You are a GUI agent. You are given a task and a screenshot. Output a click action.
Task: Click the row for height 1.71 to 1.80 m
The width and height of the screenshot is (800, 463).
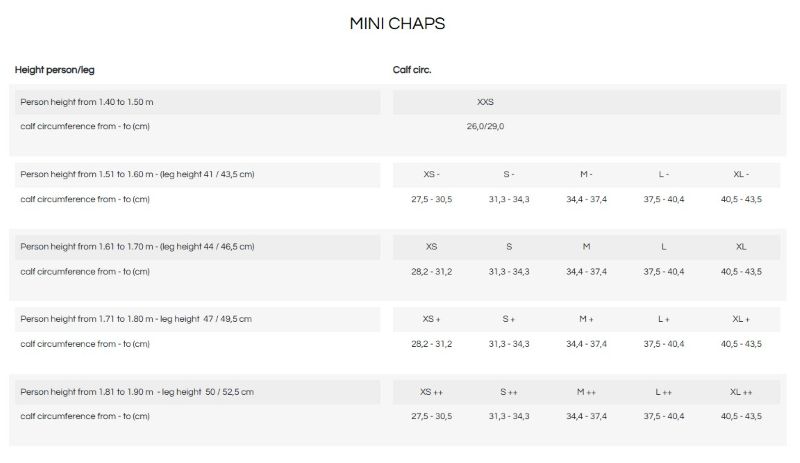tap(136, 319)
